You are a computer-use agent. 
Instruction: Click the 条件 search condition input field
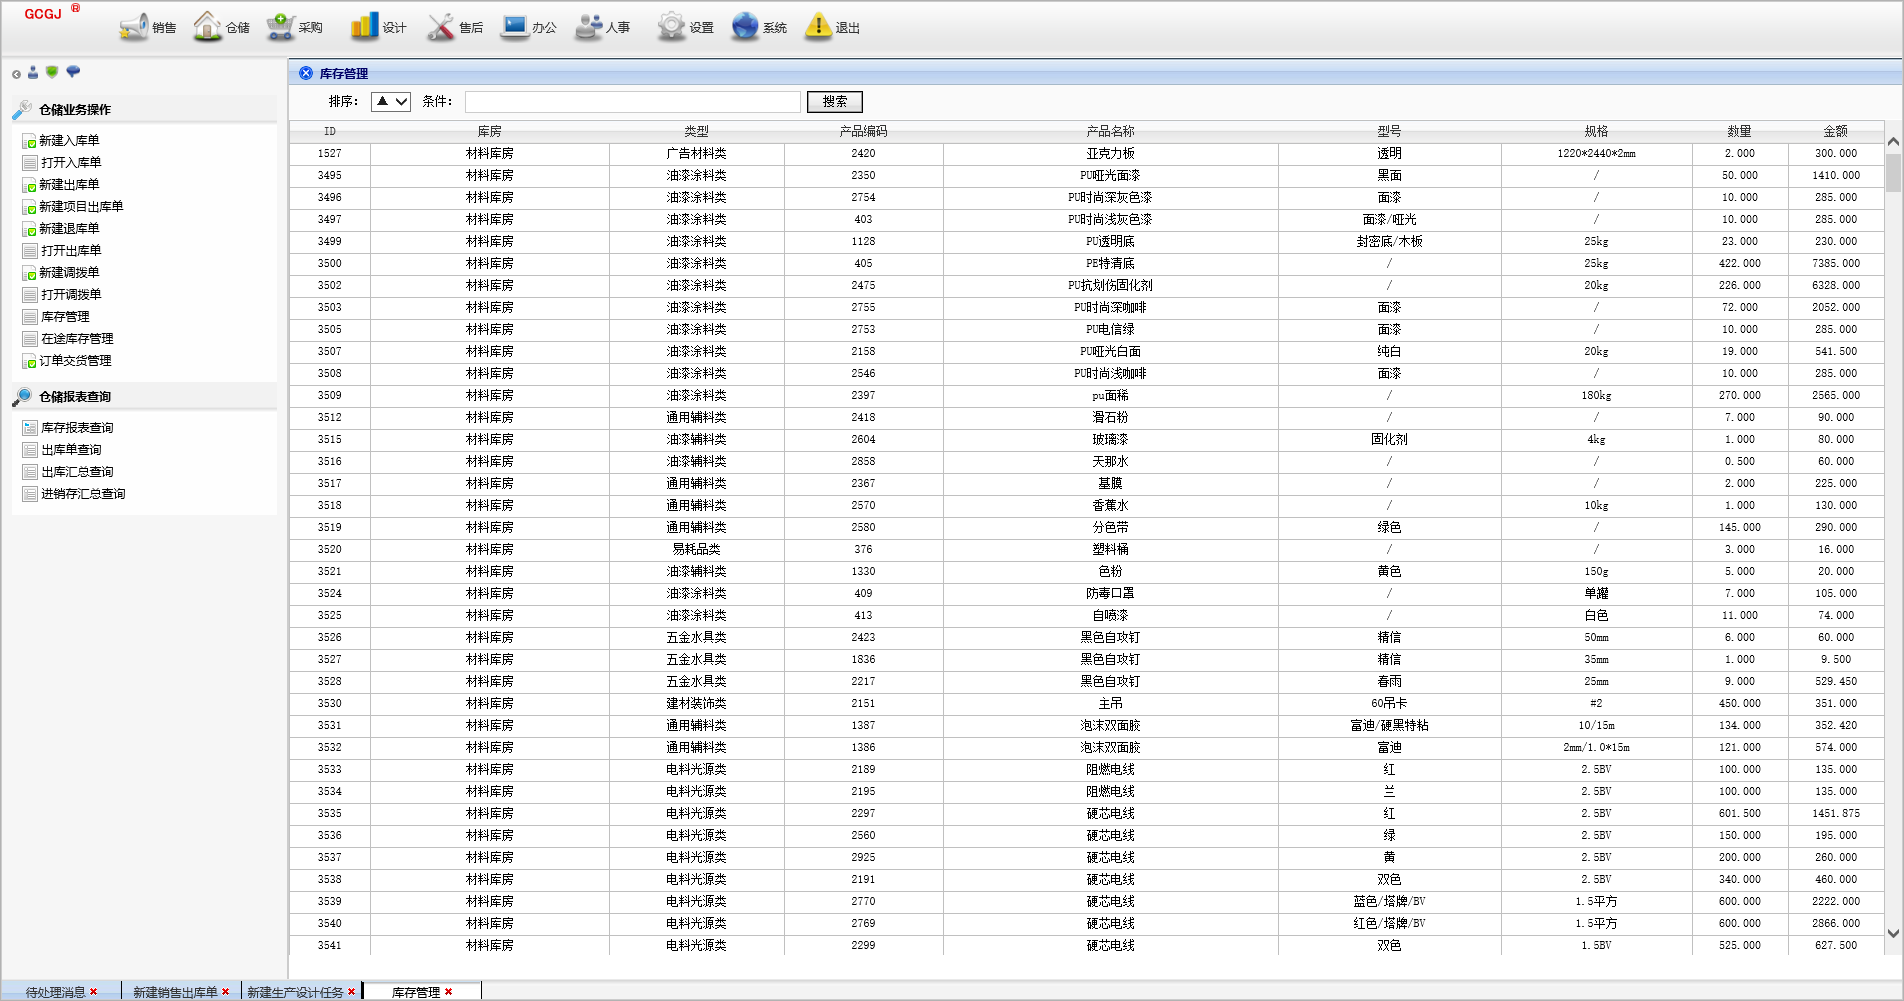[x=632, y=102]
